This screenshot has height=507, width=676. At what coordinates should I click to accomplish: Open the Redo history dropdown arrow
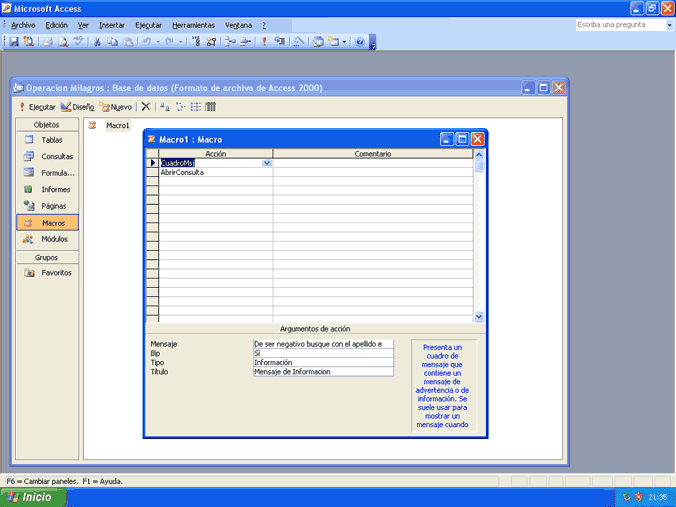(180, 42)
